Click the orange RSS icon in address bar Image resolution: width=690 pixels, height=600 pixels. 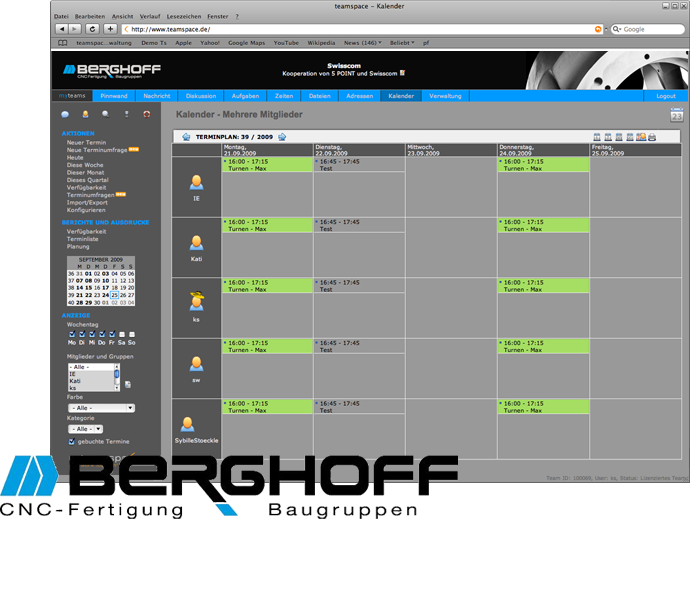pos(598,29)
